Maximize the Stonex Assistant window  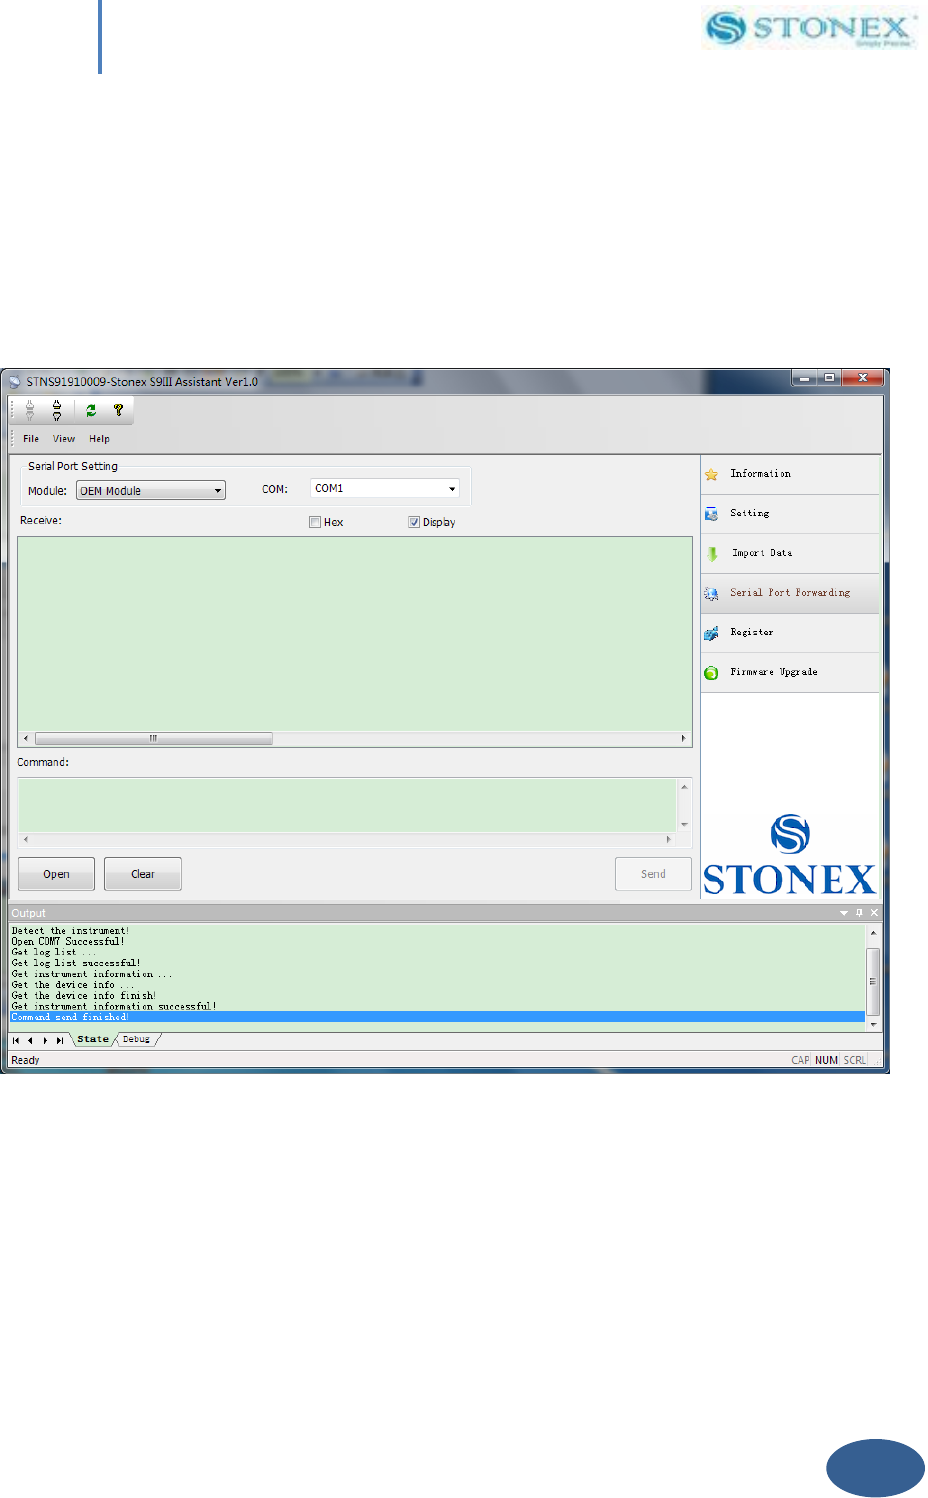click(829, 378)
